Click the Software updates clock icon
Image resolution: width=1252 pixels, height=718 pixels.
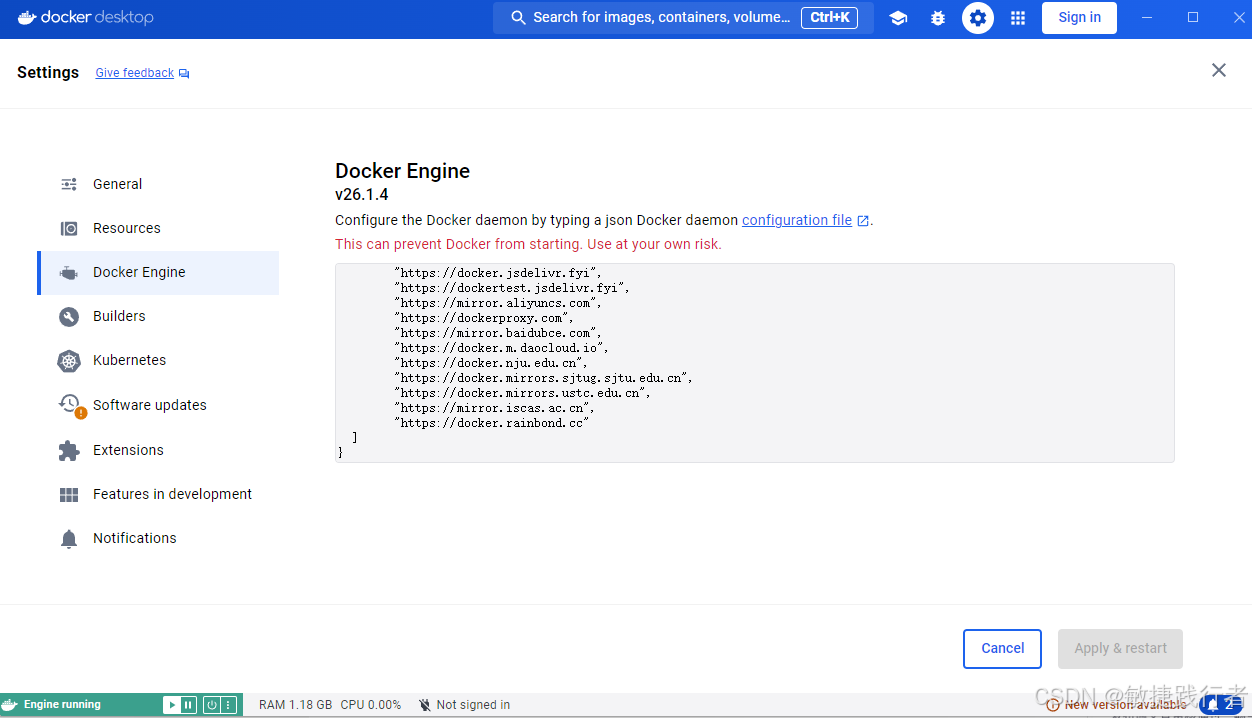[70, 404]
